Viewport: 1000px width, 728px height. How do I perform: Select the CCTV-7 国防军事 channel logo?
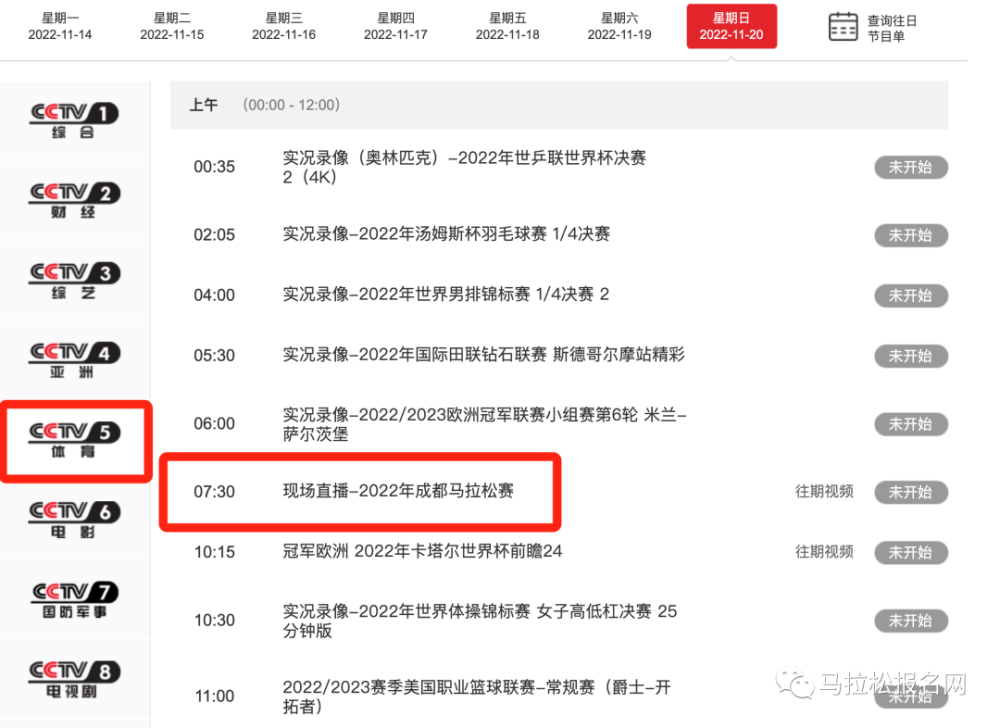point(74,600)
